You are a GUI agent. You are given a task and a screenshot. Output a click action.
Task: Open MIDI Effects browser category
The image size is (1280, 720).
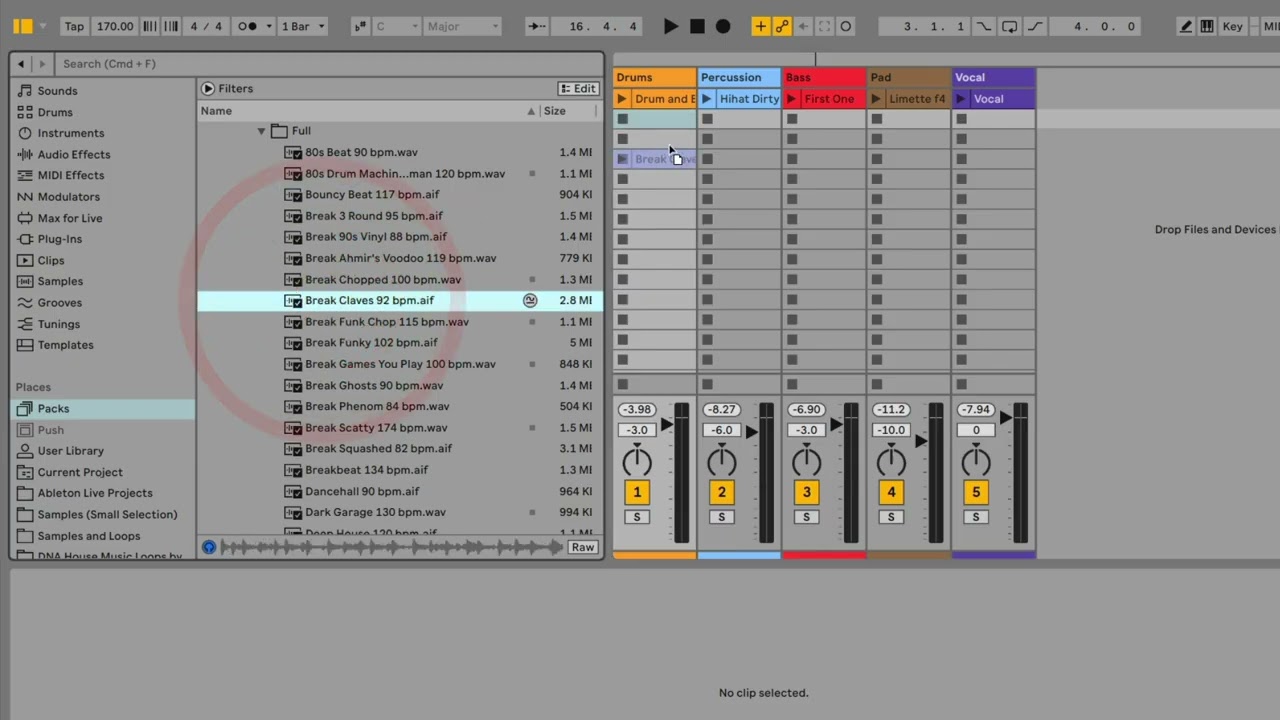(70, 175)
